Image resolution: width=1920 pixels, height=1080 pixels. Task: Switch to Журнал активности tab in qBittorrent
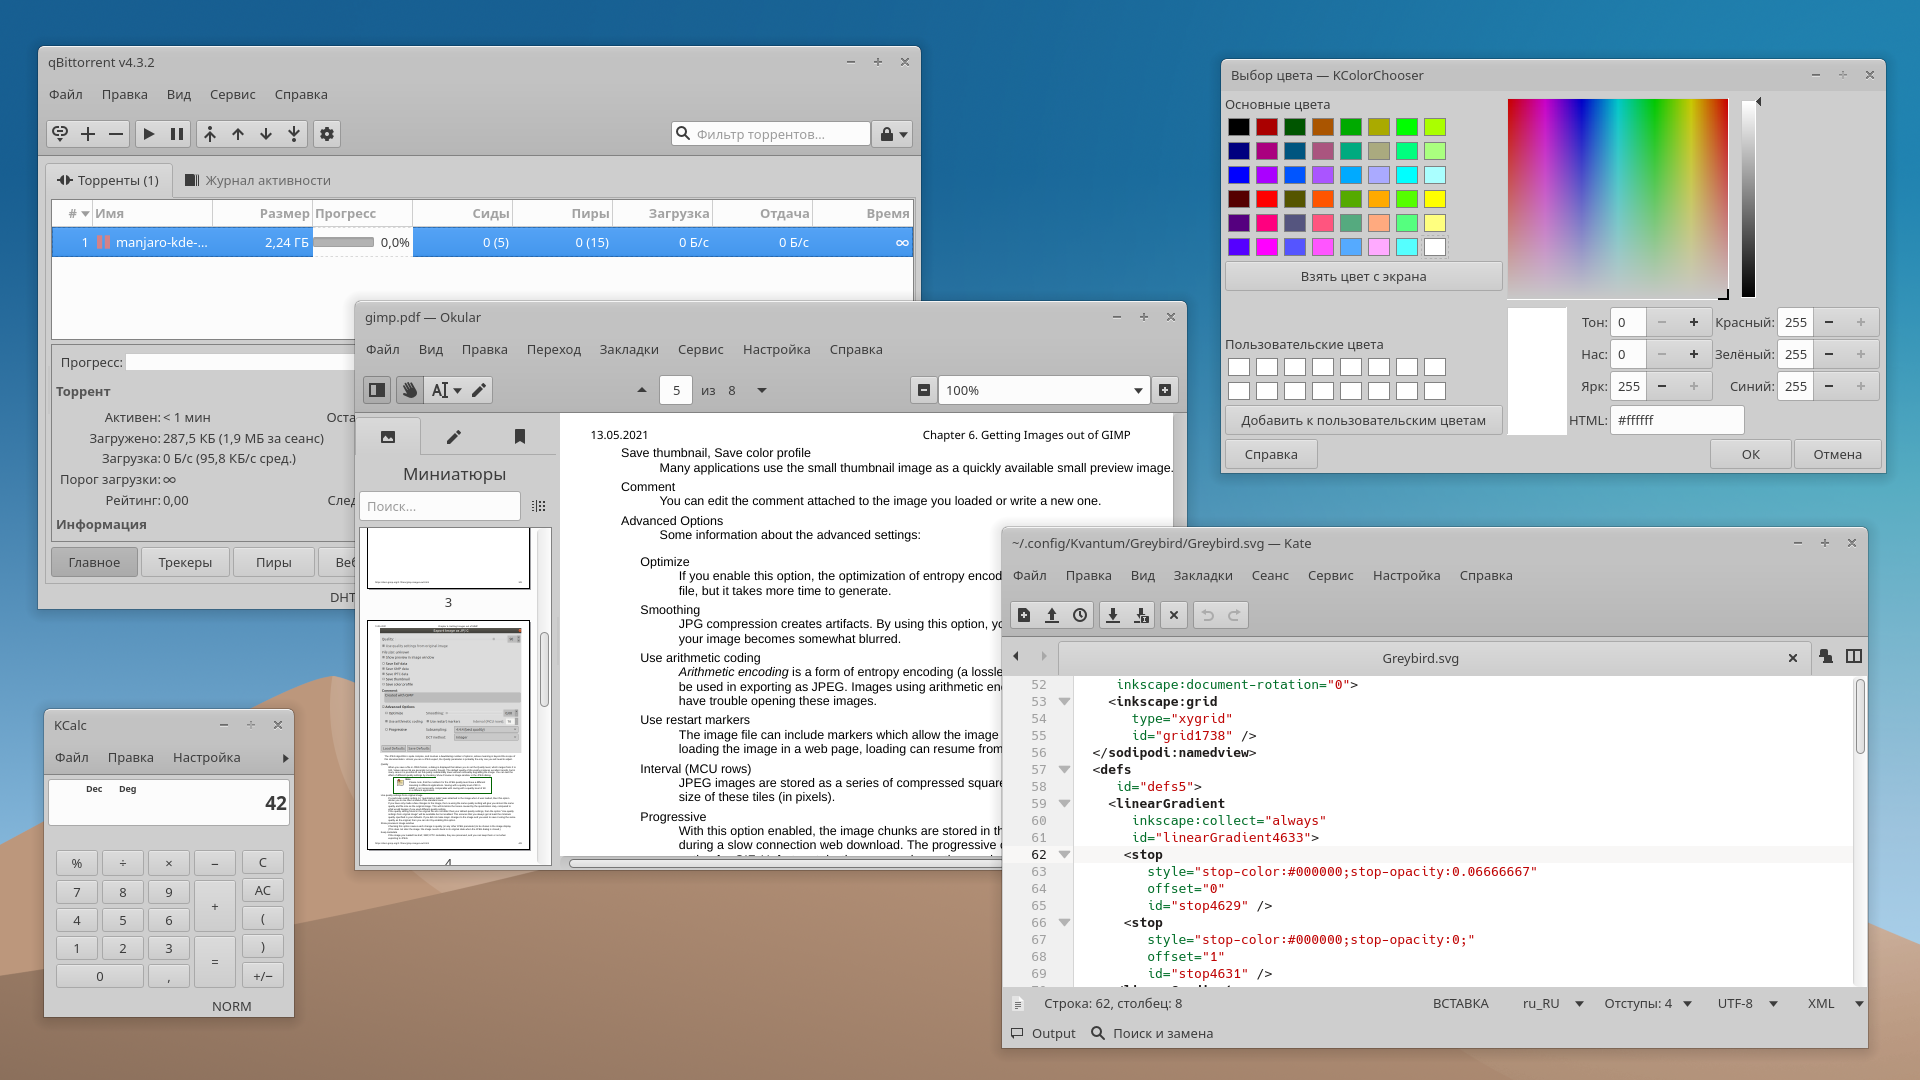click(258, 181)
